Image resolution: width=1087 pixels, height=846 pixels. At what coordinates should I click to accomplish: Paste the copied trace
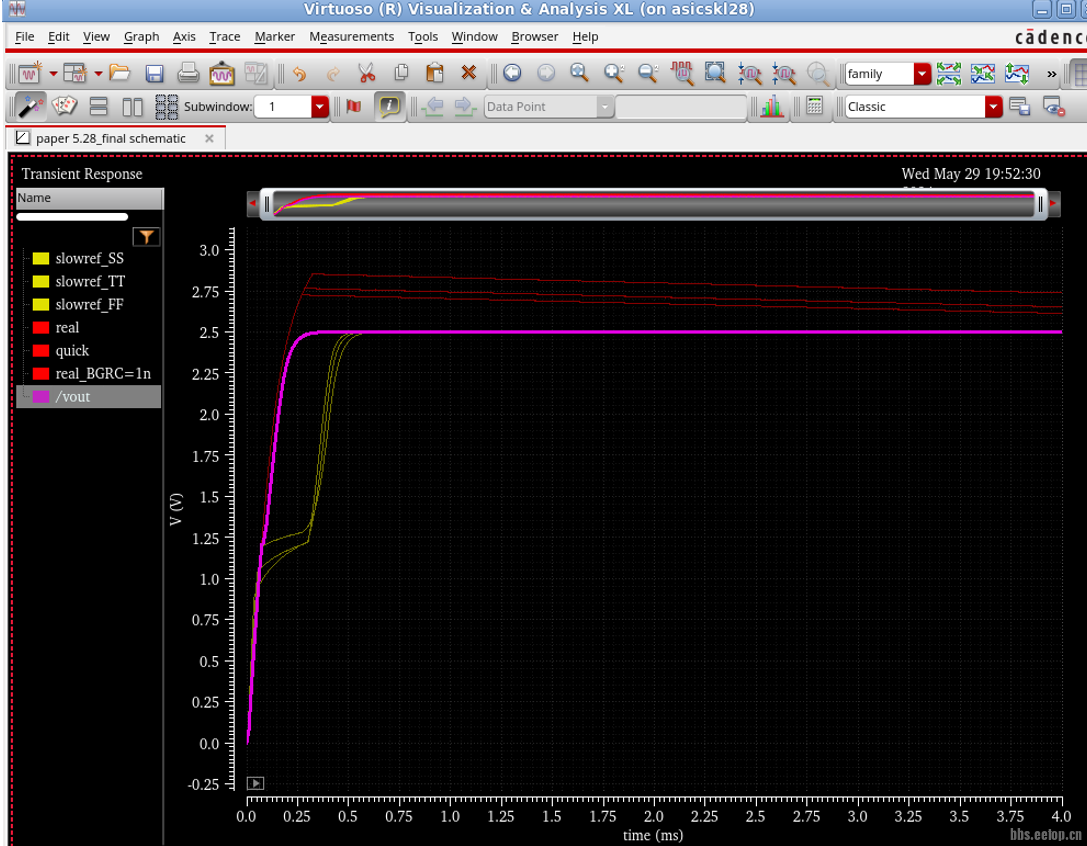click(435, 73)
